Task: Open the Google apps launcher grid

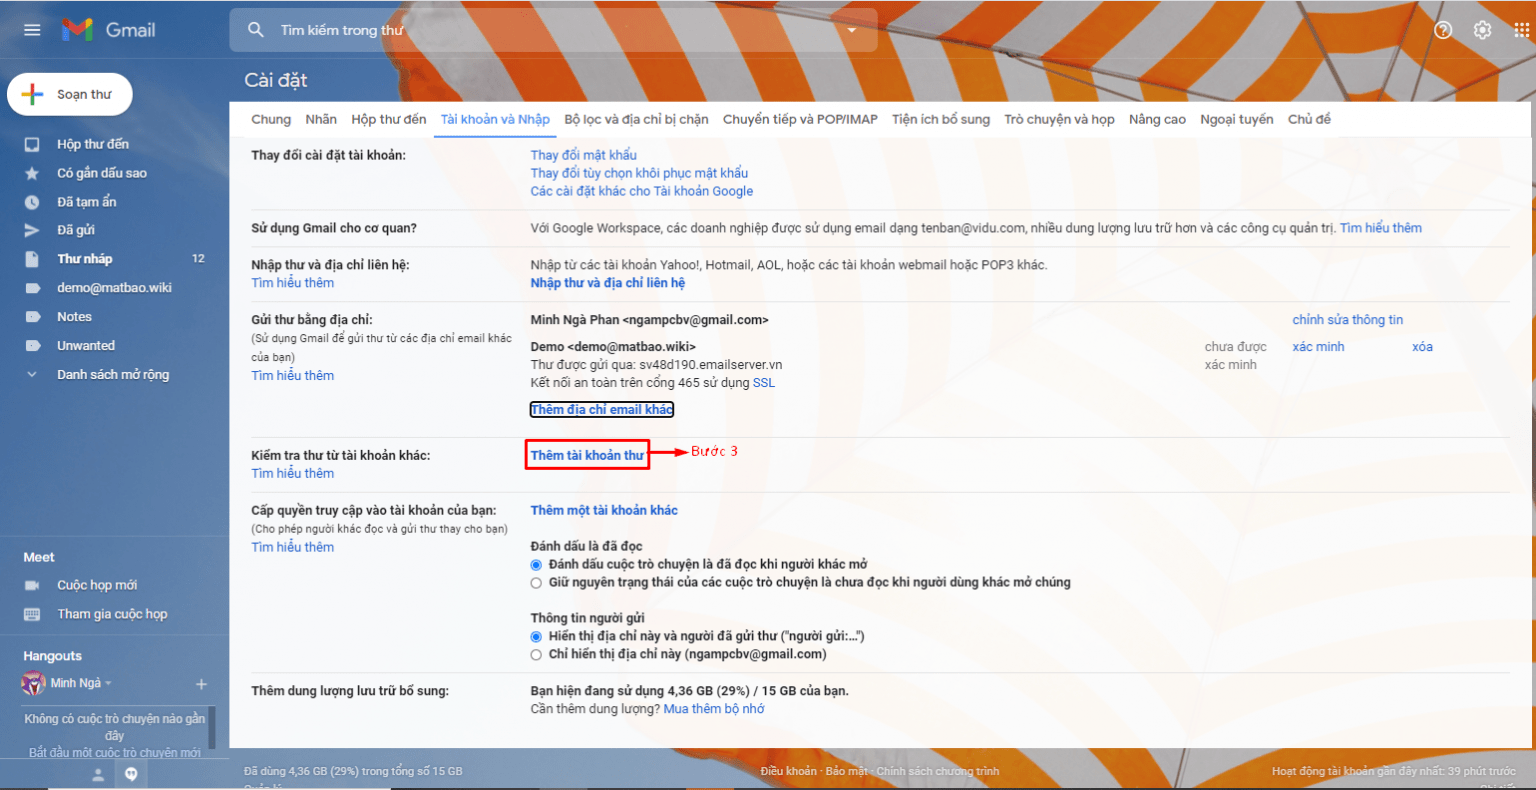Action: pos(1522,29)
